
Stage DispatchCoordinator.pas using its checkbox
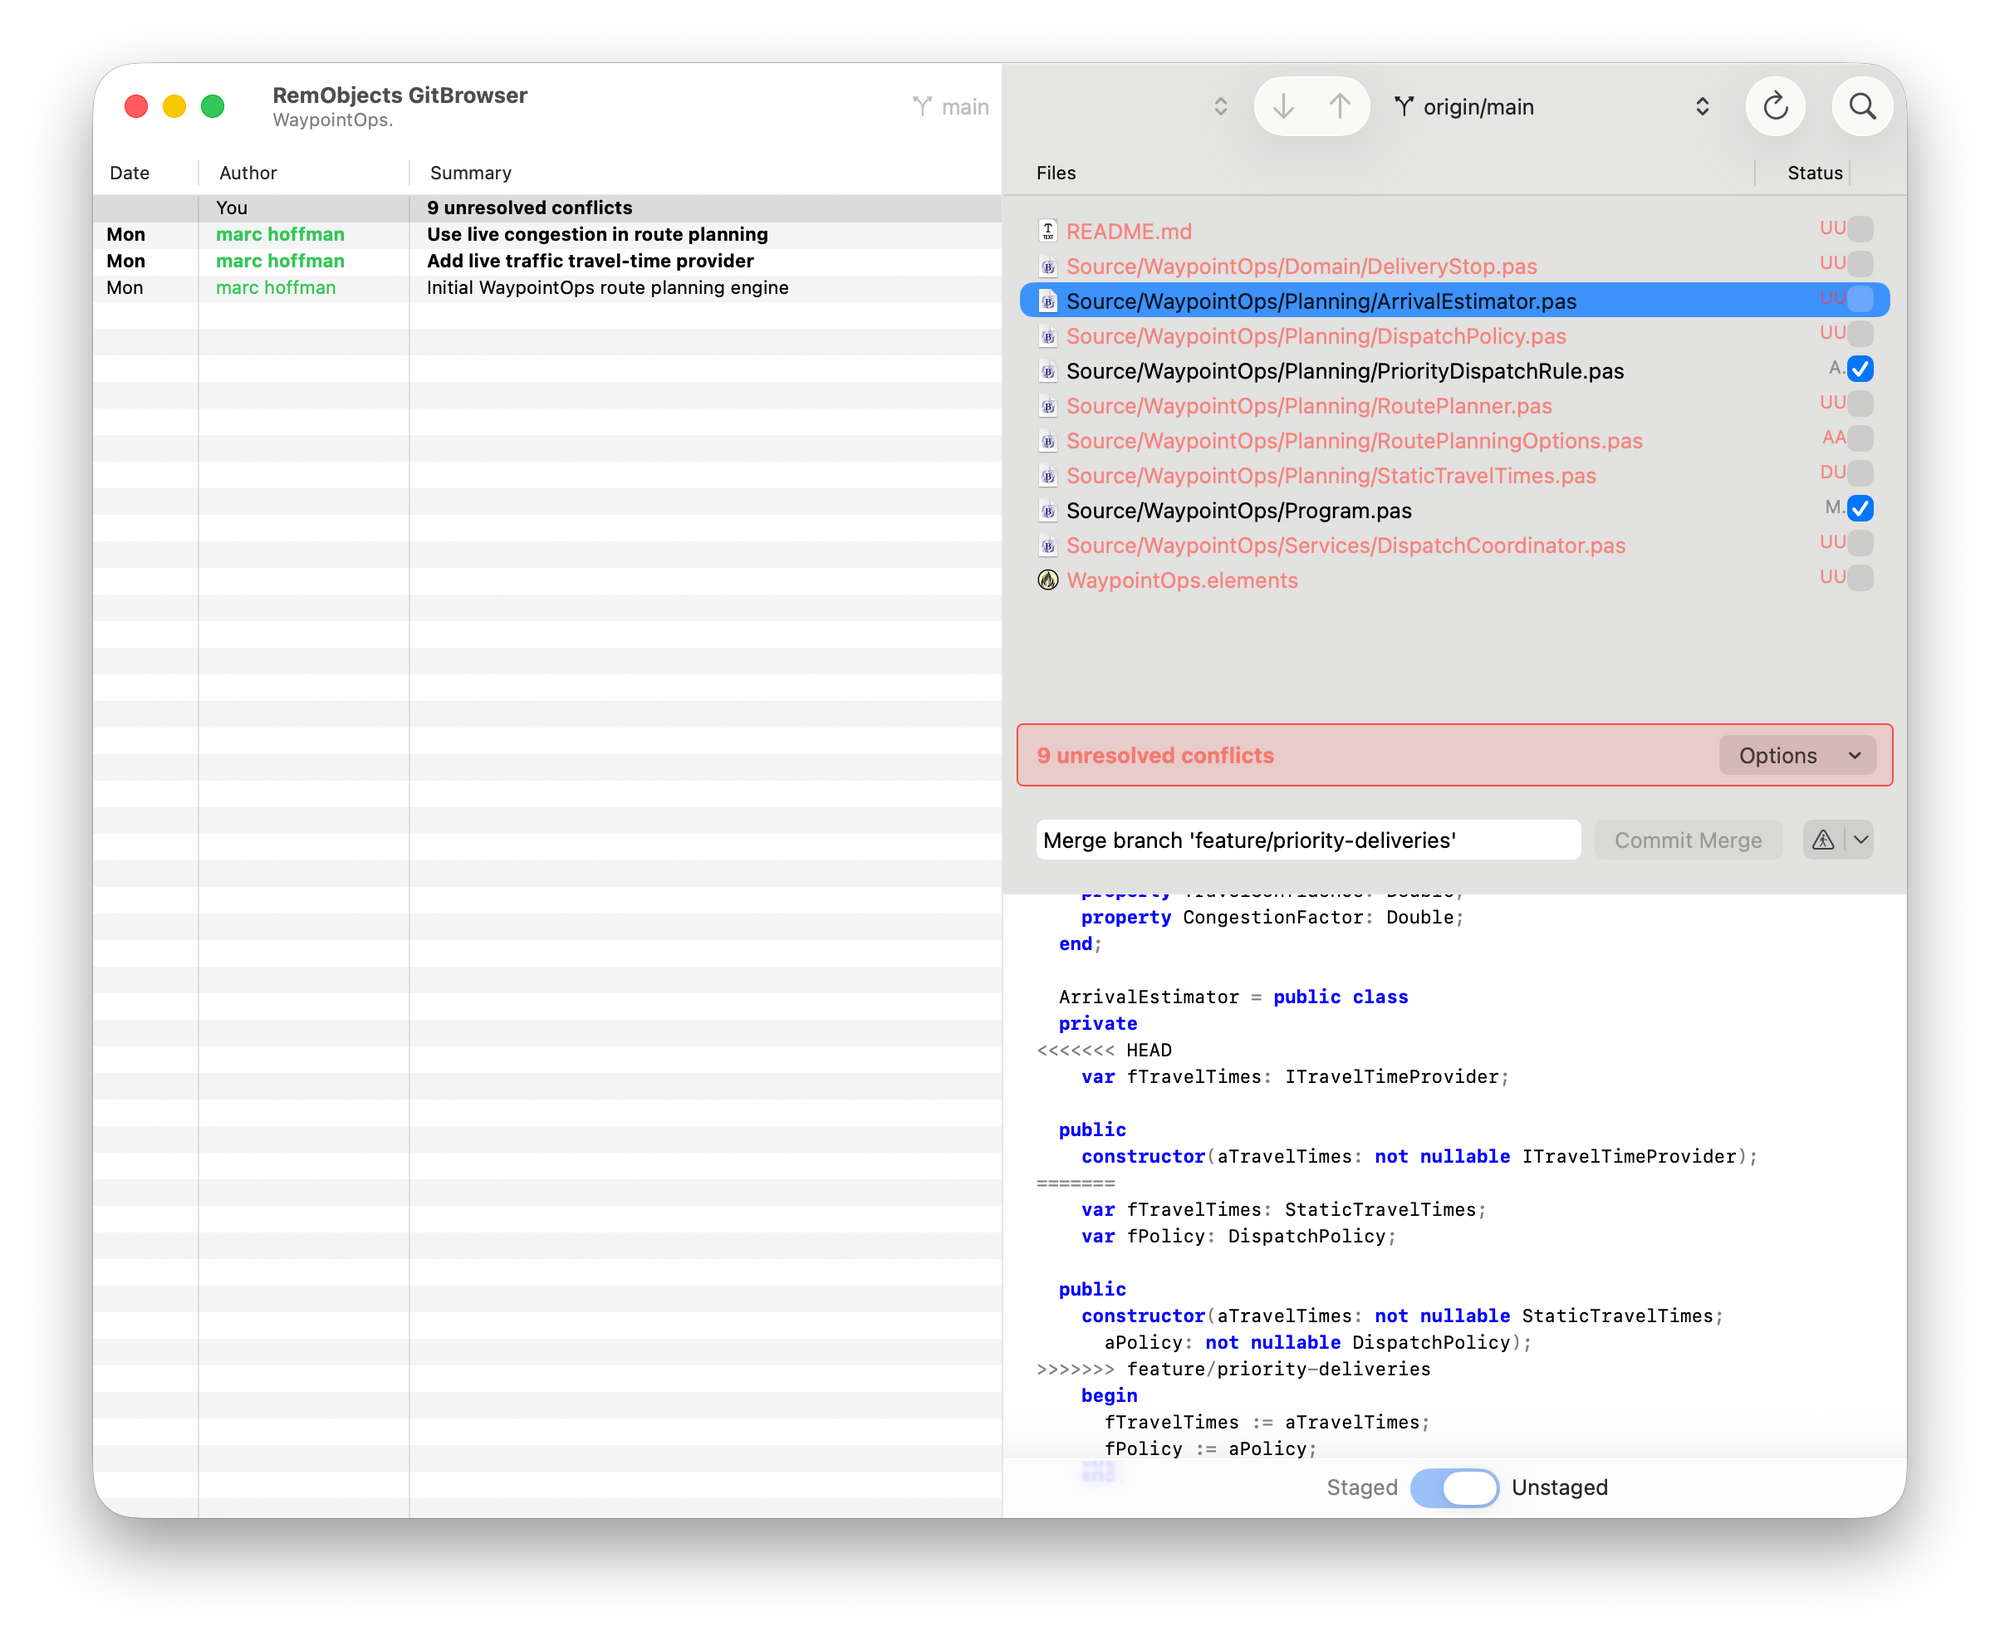1860,544
